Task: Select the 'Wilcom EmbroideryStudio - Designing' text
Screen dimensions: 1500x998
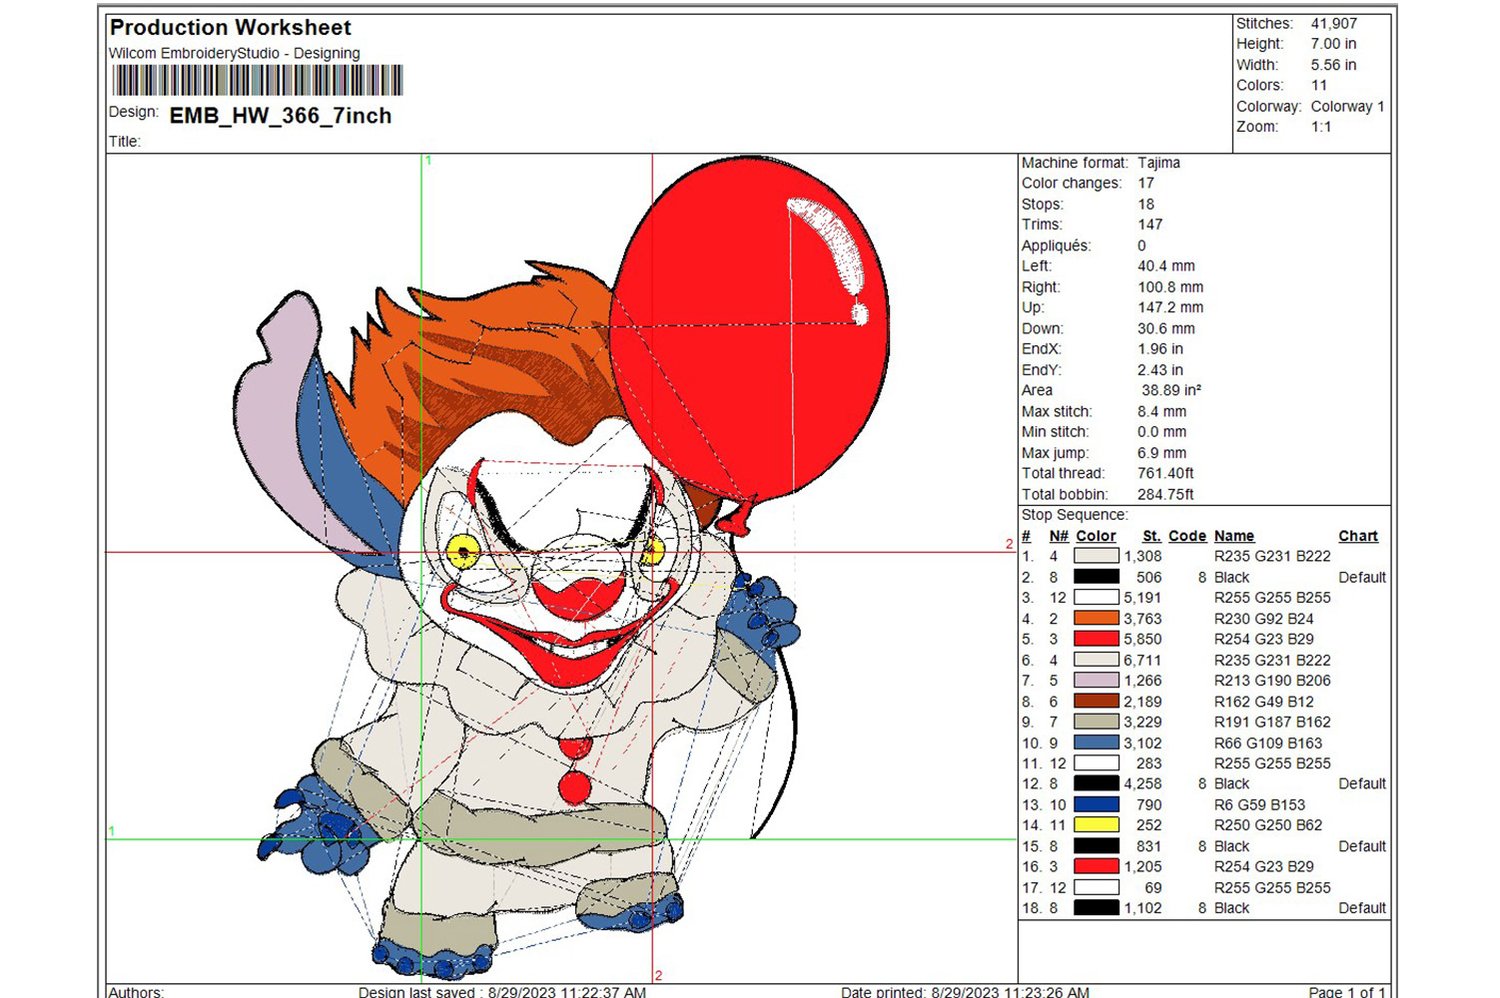Action: click(x=234, y=53)
